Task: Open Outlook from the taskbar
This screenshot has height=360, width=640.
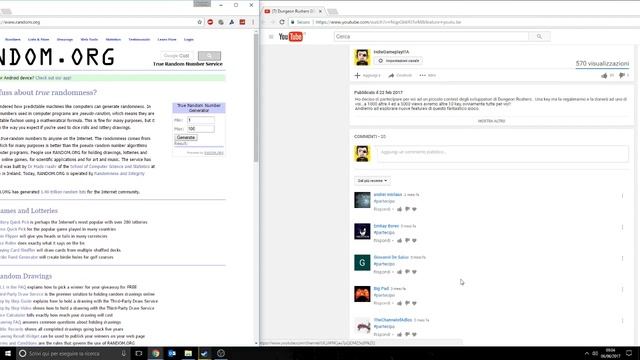Action: [172, 353]
